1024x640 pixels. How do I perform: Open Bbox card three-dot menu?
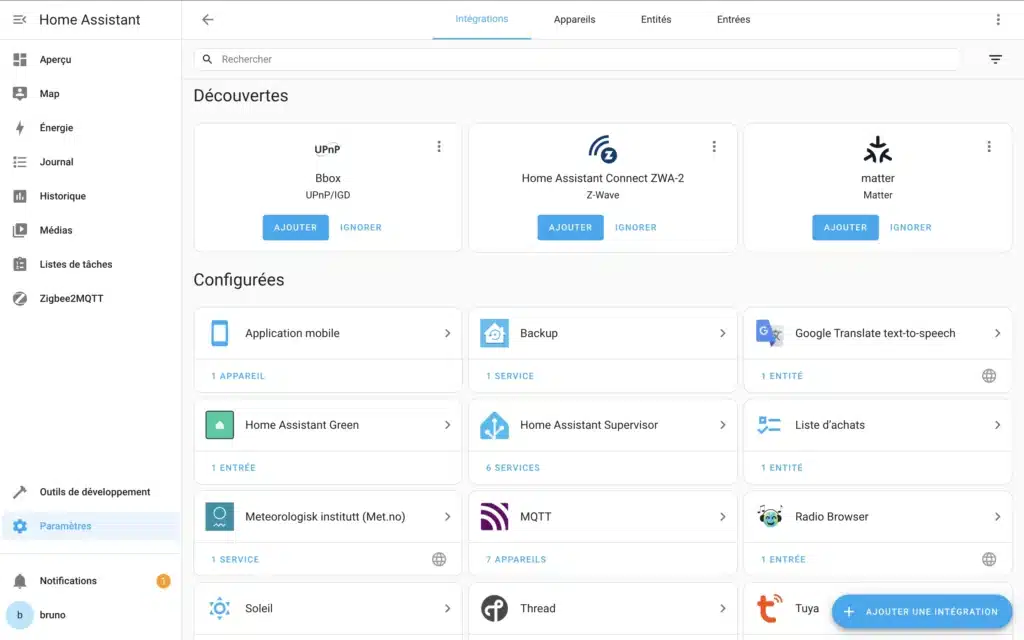(439, 147)
